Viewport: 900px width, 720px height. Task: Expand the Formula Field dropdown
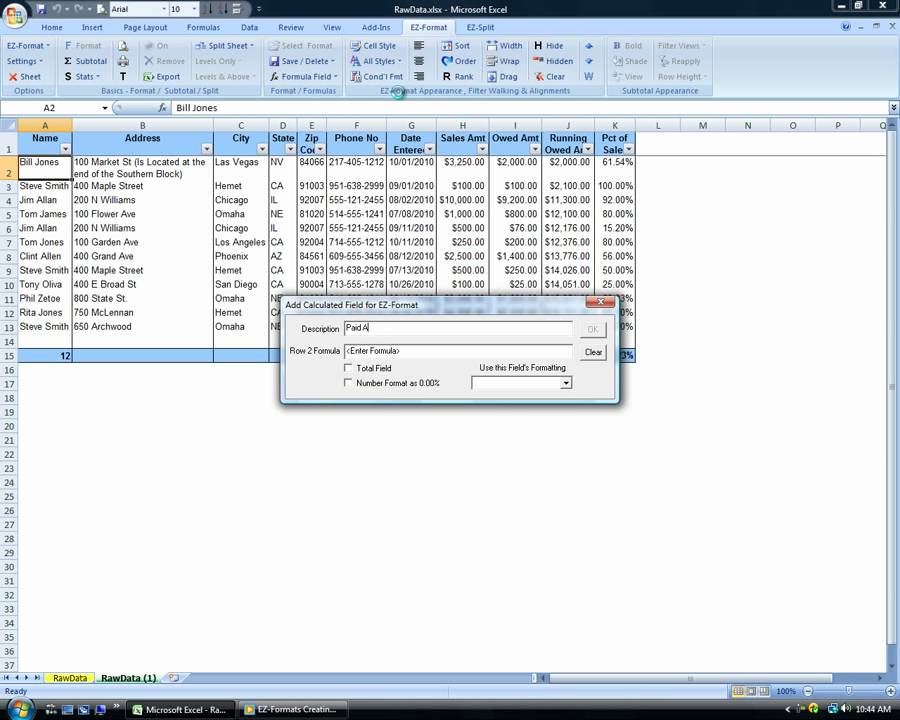click(304, 76)
